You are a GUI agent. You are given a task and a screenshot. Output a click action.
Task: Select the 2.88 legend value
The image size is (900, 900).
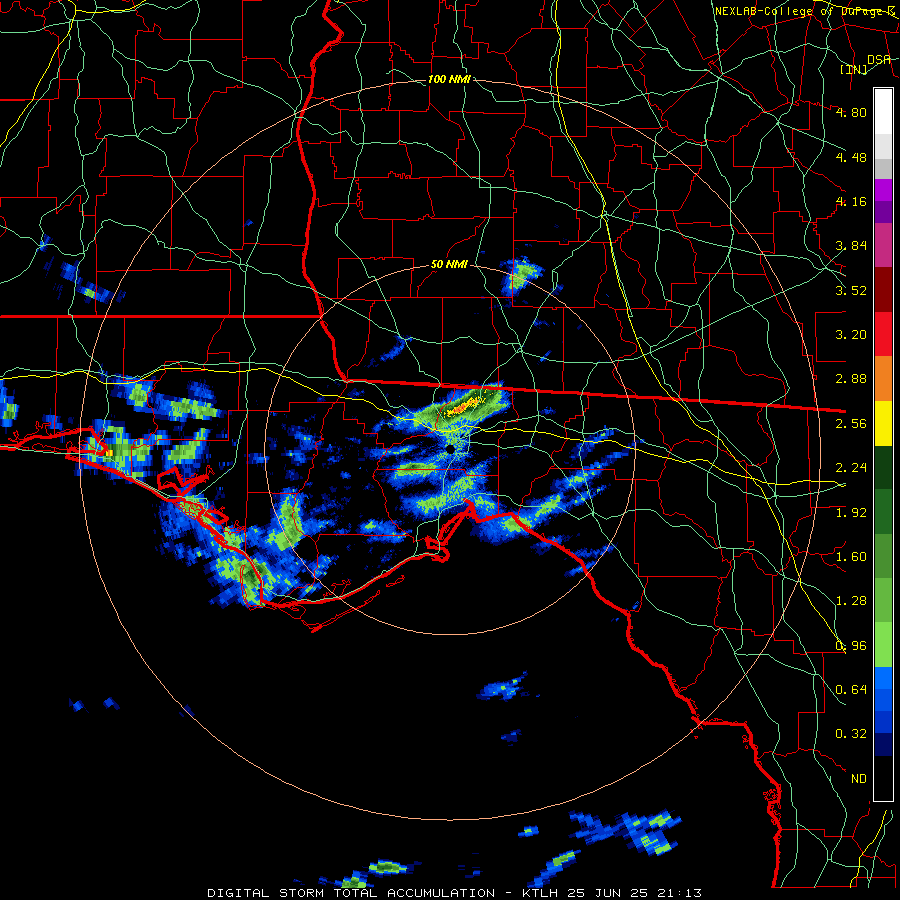coord(851,379)
